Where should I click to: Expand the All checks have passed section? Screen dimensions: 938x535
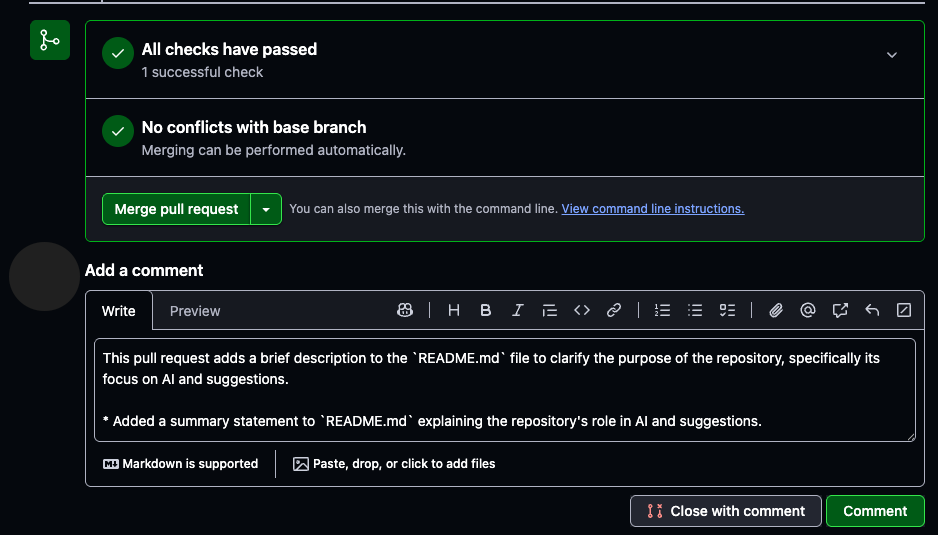point(891,55)
